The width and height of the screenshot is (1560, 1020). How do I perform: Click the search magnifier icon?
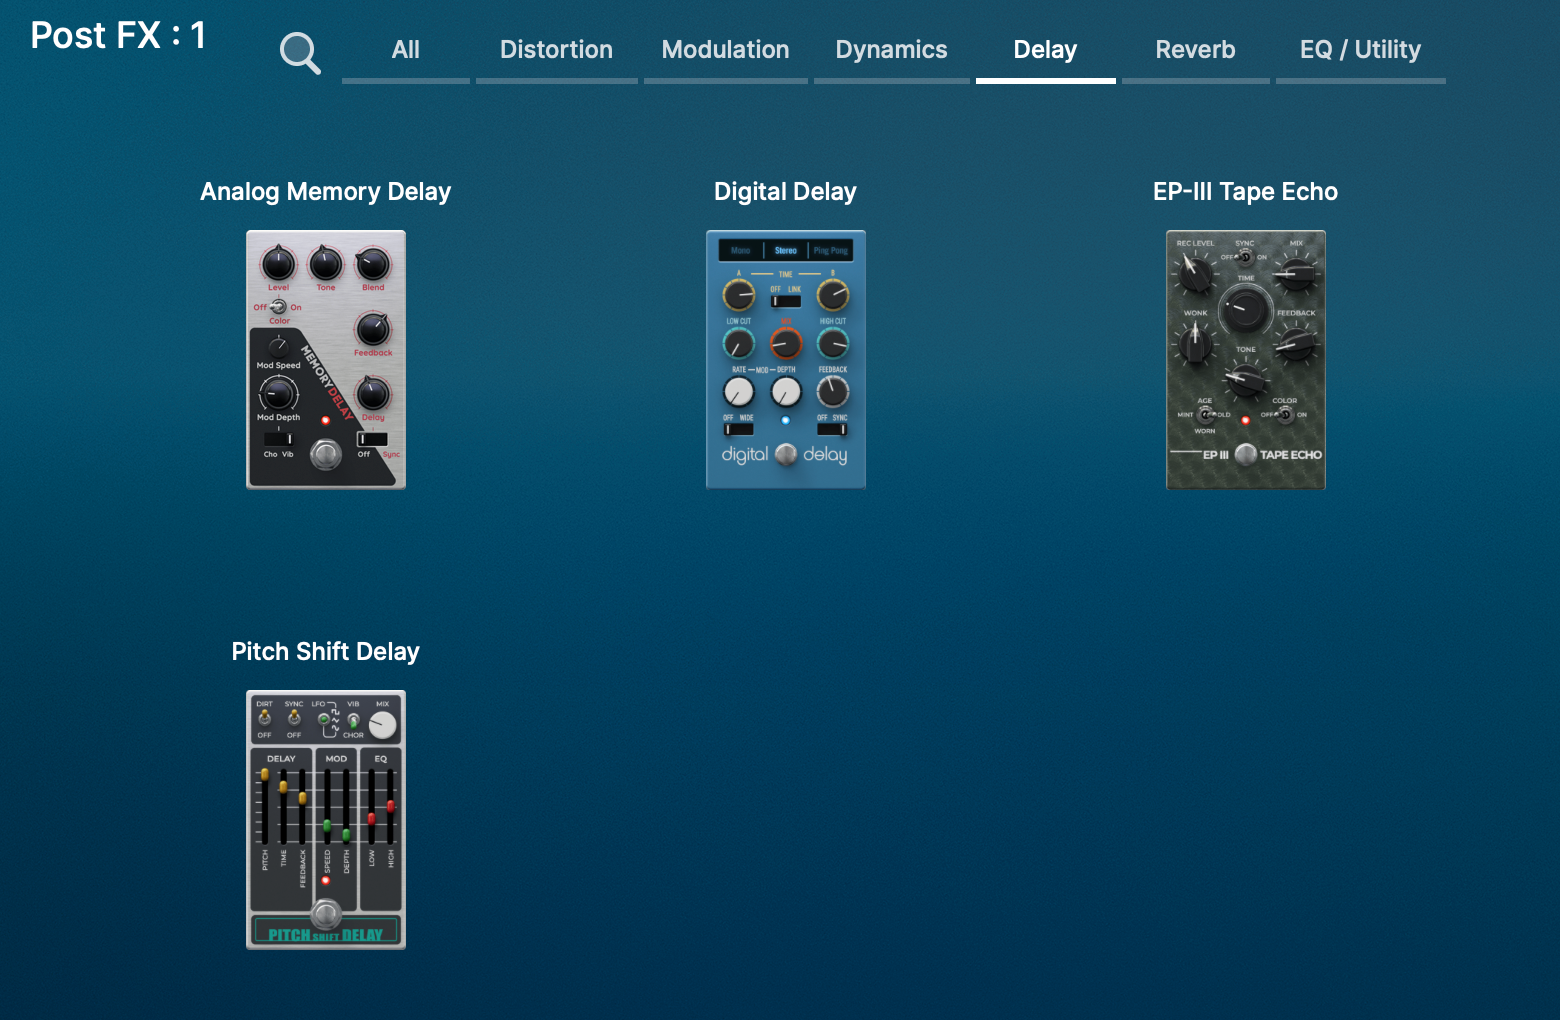(x=299, y=52)
